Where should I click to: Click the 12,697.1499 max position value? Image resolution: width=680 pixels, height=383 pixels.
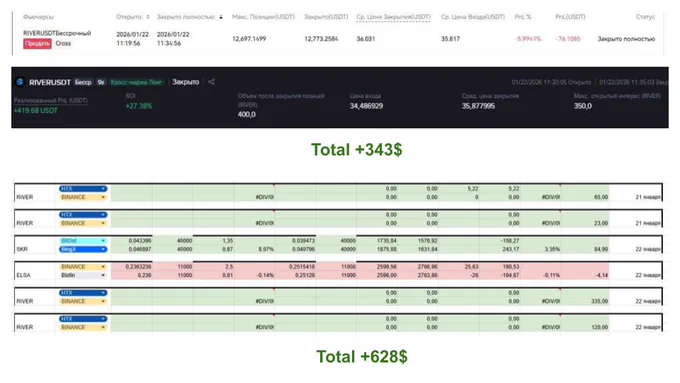click(x=249, y=39)
